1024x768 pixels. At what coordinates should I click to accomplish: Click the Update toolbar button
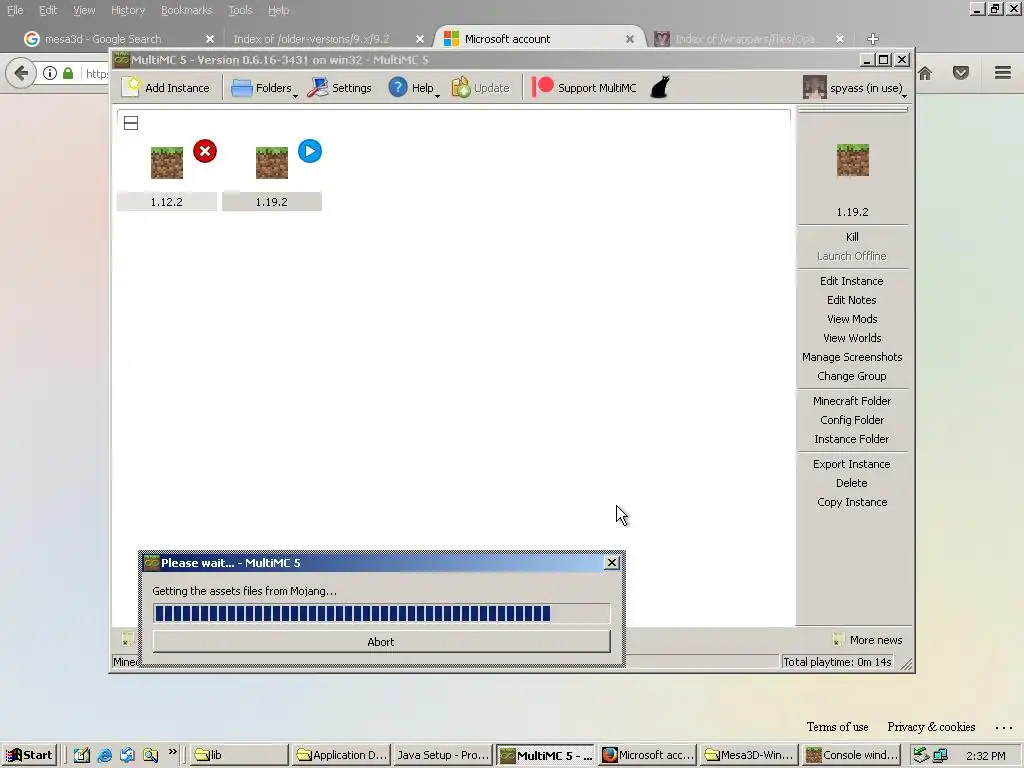(480, 88)
